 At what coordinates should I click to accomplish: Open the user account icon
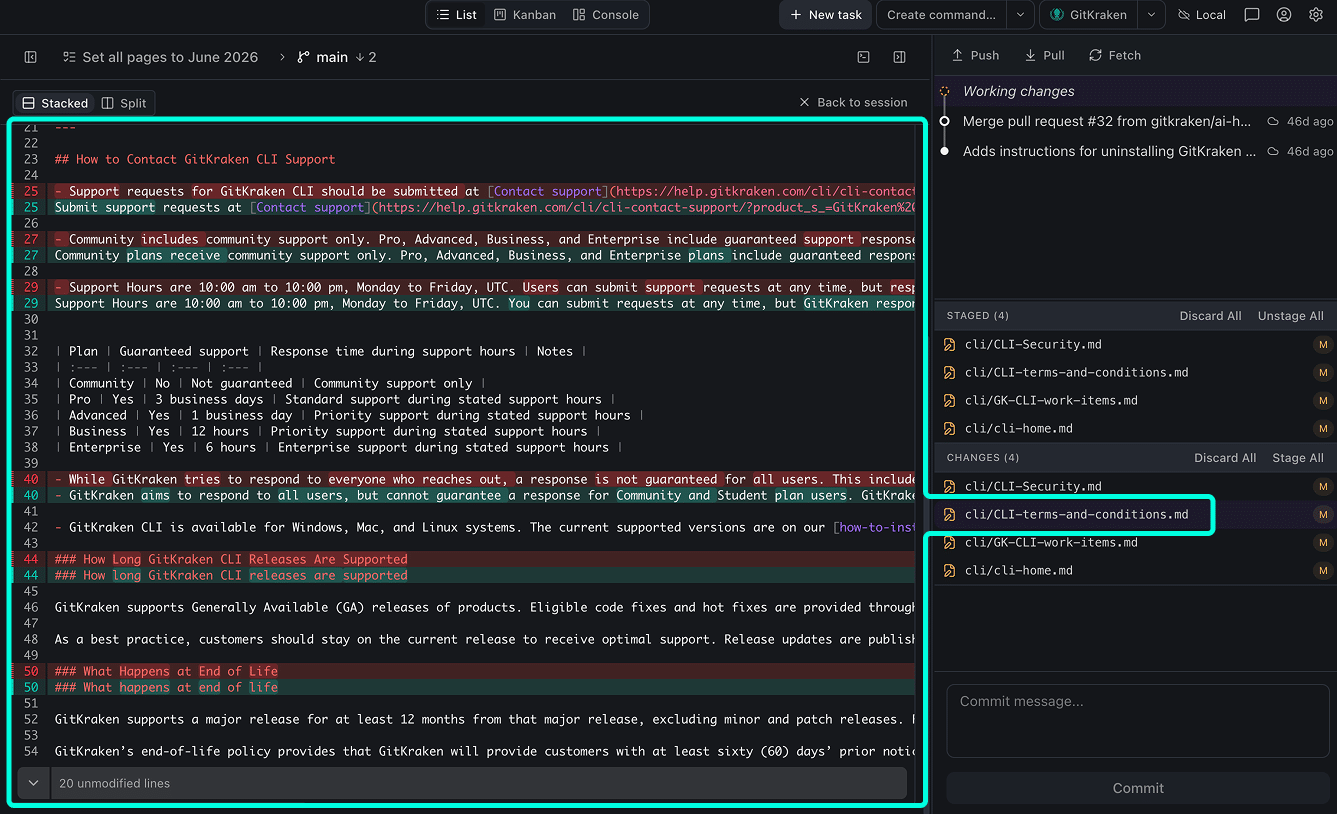tap(1284, 15)
